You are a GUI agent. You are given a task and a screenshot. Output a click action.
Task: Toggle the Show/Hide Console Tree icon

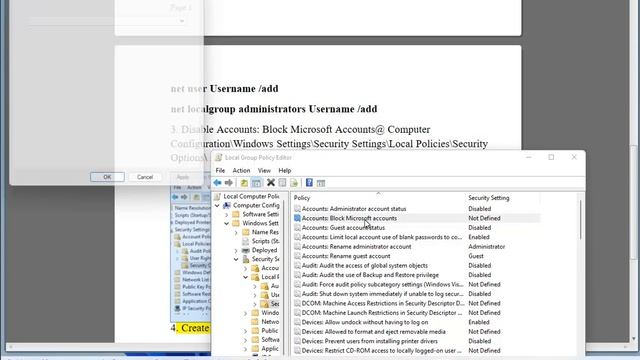tap(256, 183)
